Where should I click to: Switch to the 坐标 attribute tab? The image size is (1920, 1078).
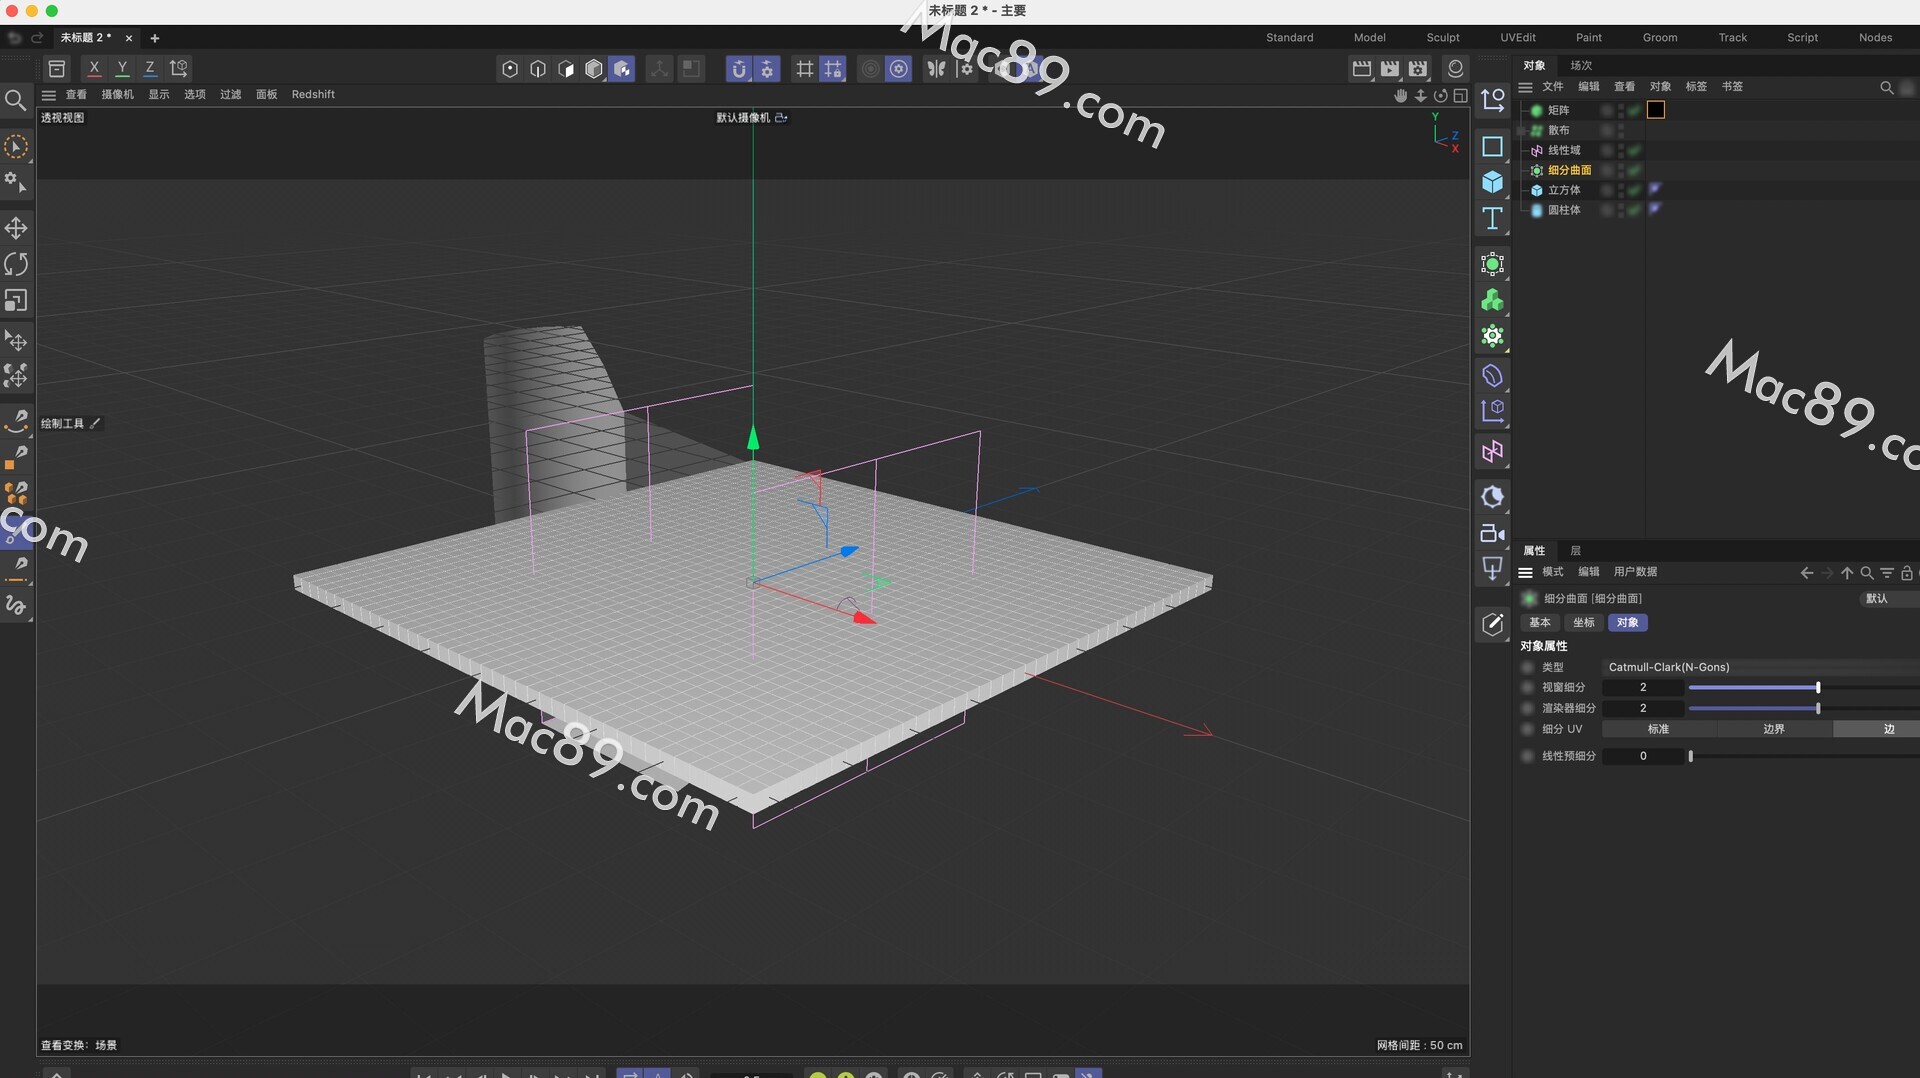(x=1583, y=622)
